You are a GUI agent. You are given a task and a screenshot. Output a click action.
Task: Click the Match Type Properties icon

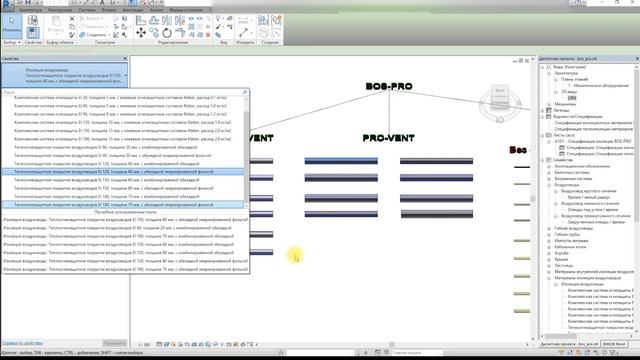(72, 35)
